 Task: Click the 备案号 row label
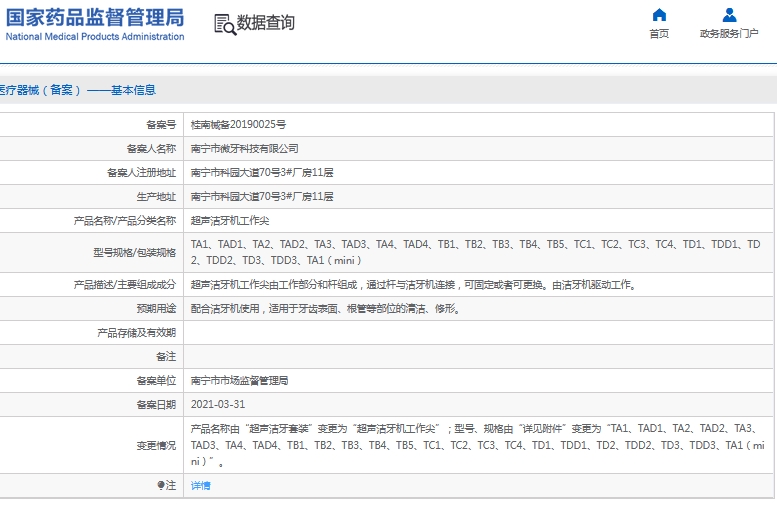161,125
